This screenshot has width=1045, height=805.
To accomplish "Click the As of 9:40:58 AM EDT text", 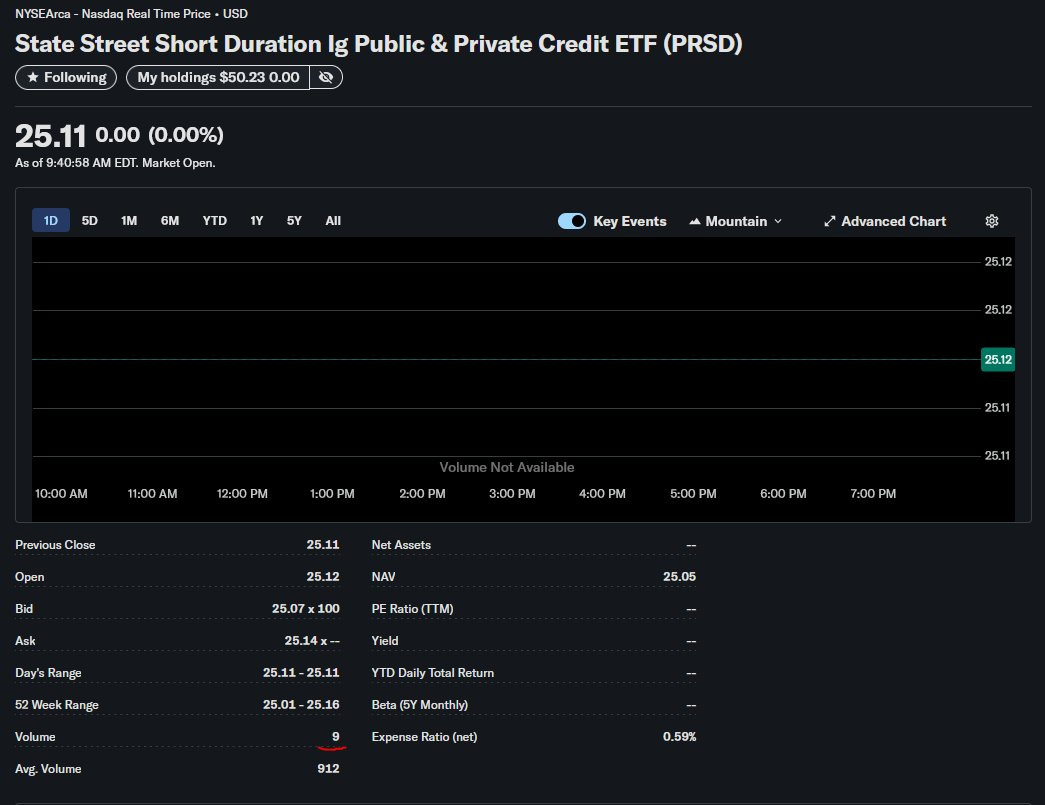I will point(115,163).
